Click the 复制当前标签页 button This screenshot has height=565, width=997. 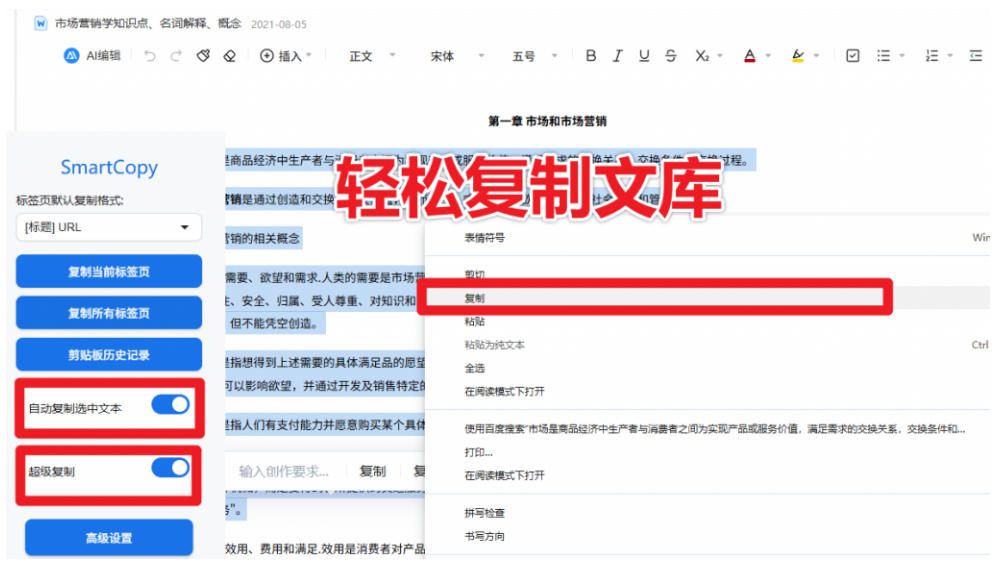(x=109, y=271)
